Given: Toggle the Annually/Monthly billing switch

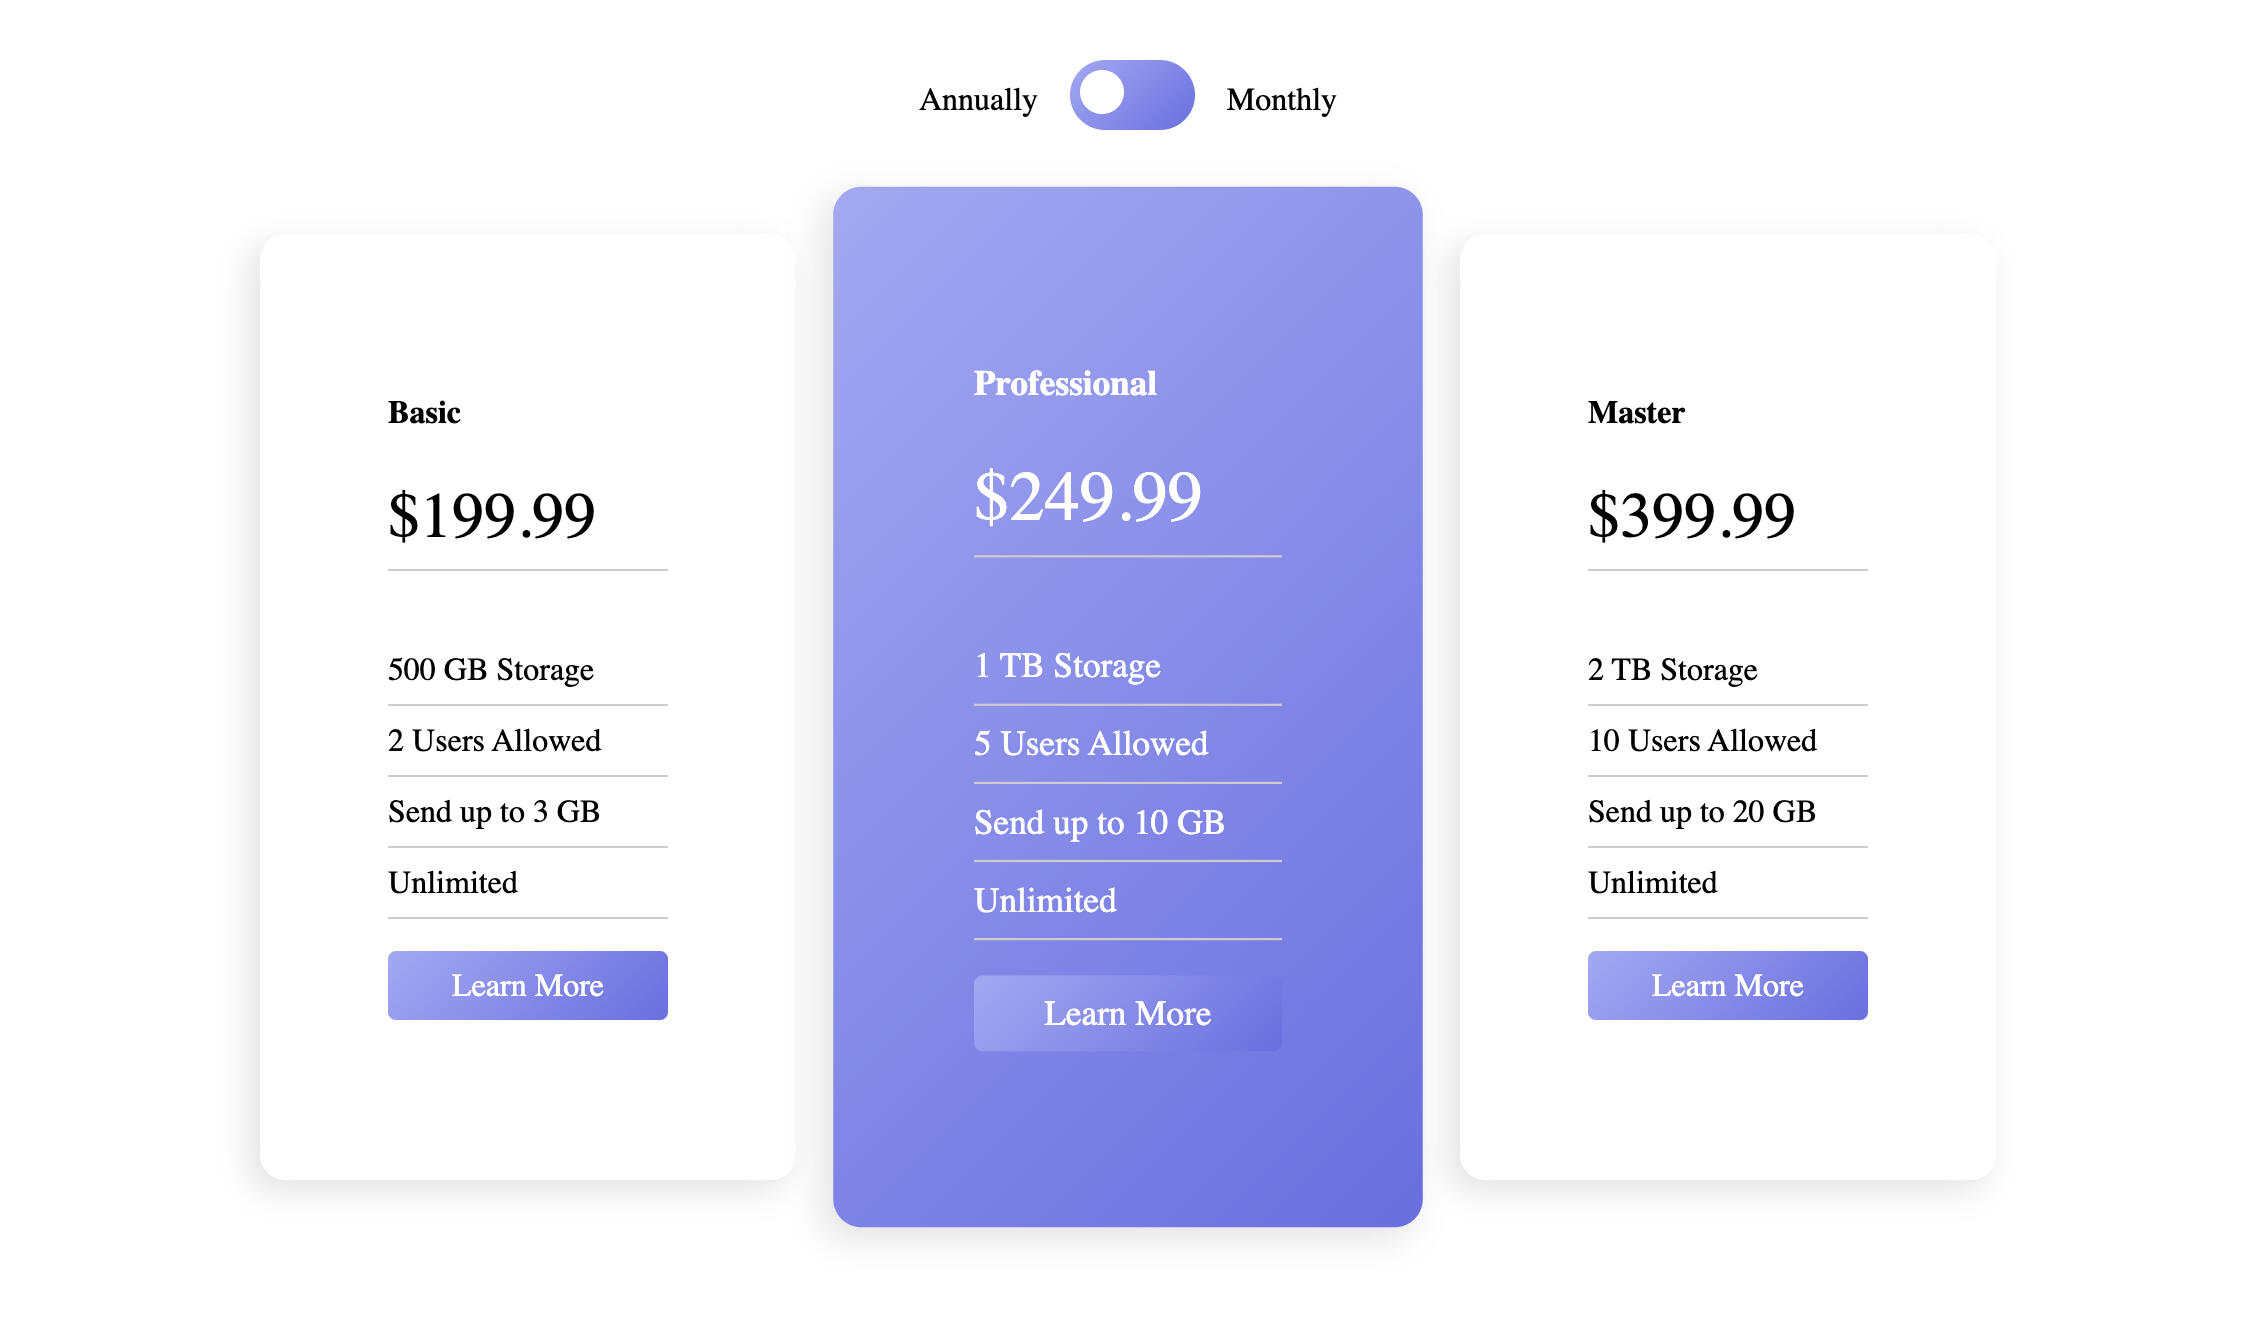Looking at the screenshot, I should pos(1131,95).
